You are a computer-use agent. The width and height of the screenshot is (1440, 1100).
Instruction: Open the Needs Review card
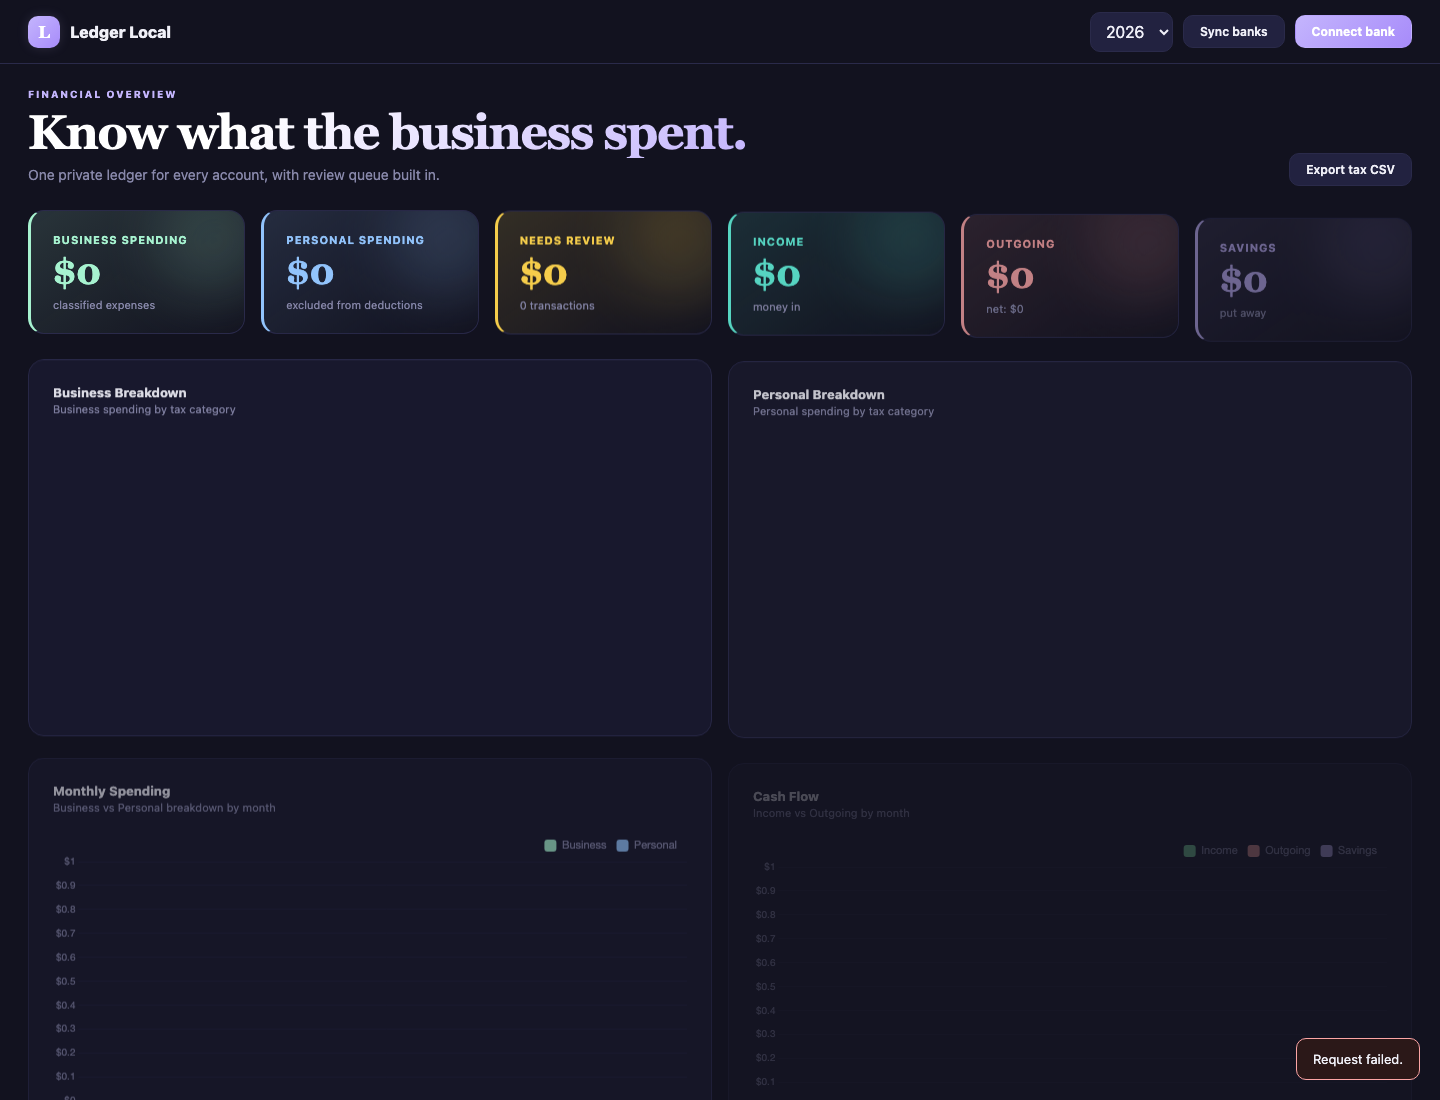pyautogui.click(x=603, y=272)
